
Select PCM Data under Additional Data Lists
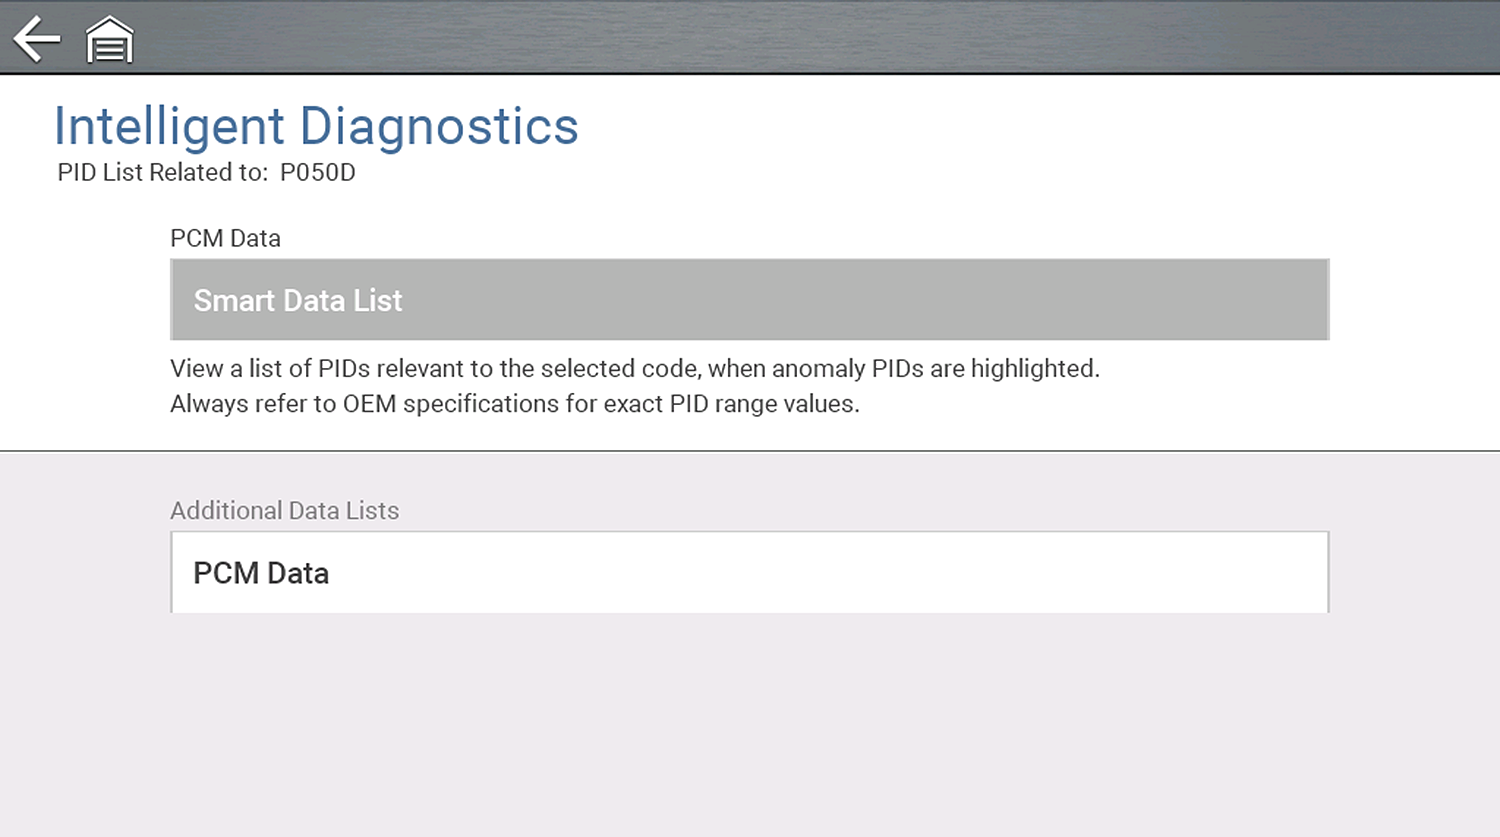click(749, 573)
